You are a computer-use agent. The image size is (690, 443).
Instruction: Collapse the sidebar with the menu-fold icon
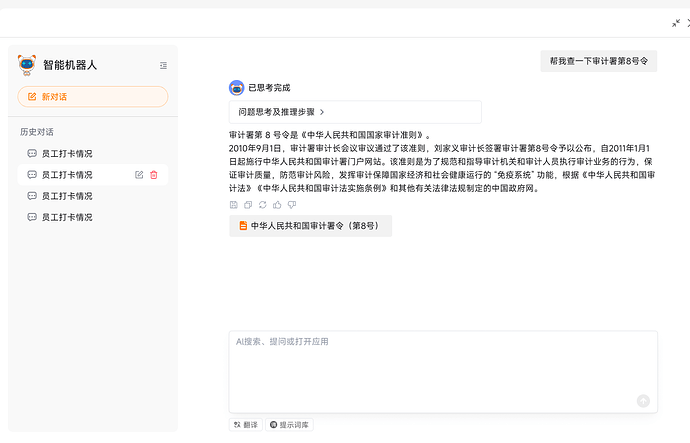pyautogui.click(x=163, y=66)
